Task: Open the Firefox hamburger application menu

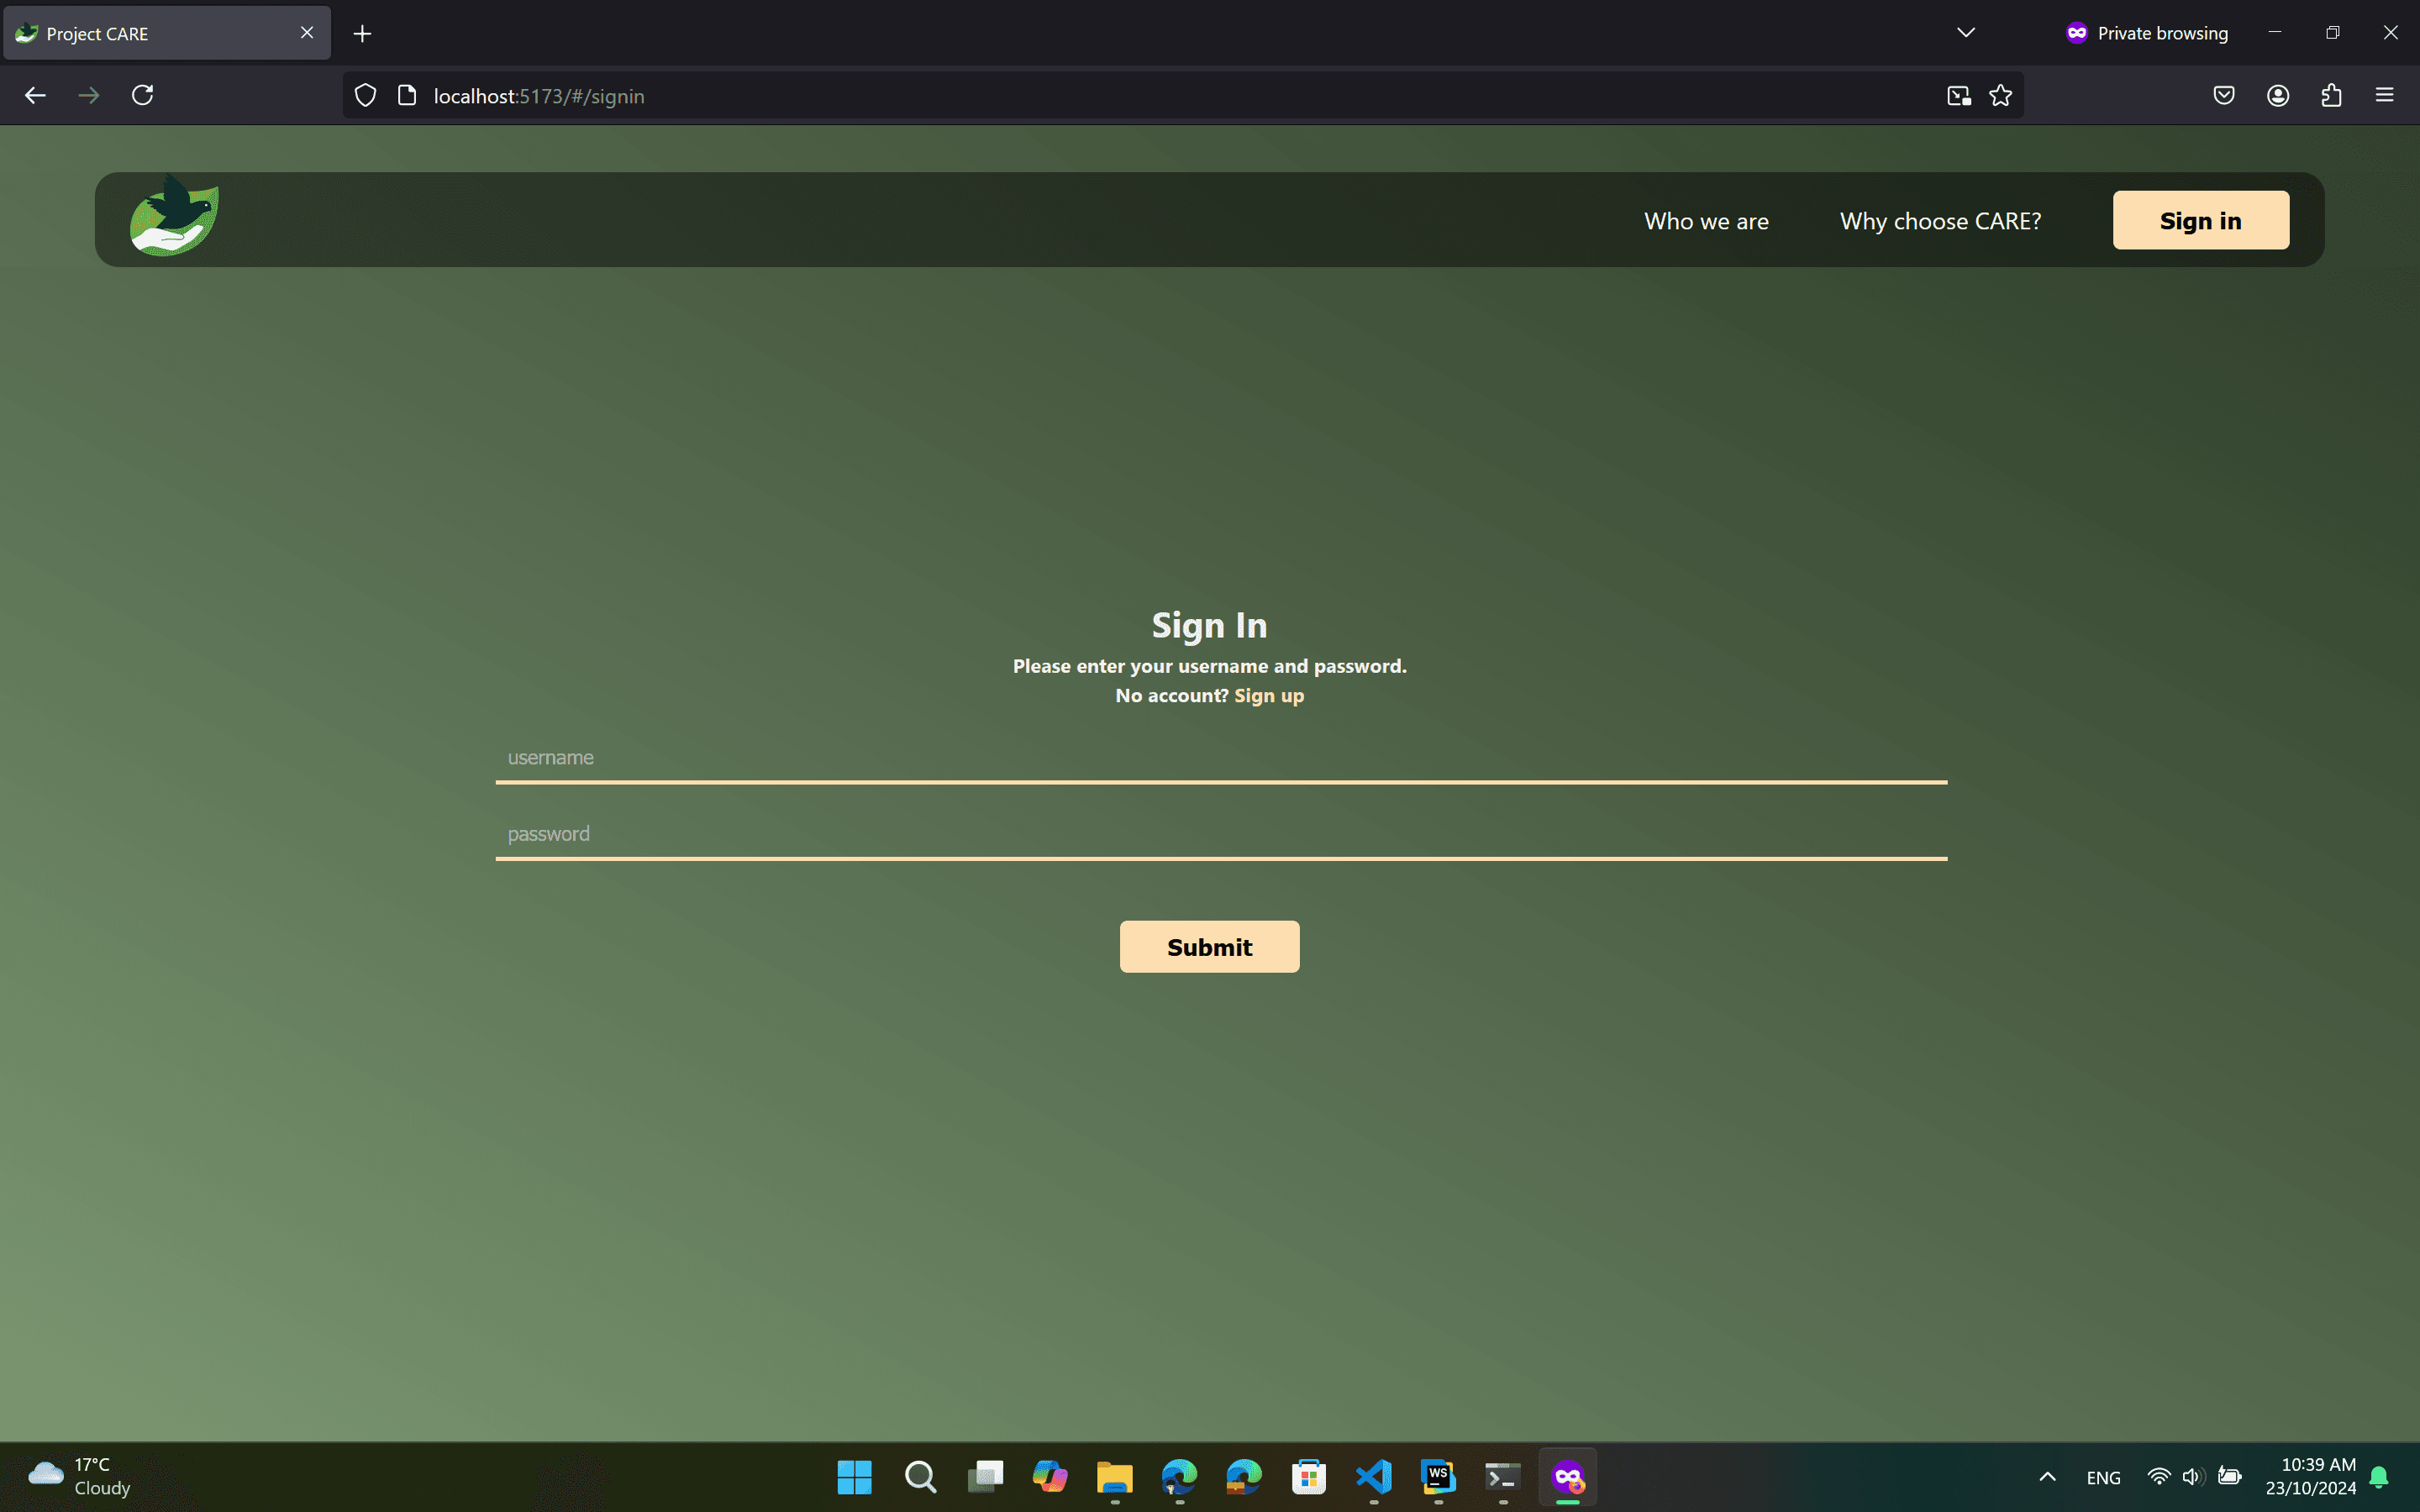Action: point(2384,95)
